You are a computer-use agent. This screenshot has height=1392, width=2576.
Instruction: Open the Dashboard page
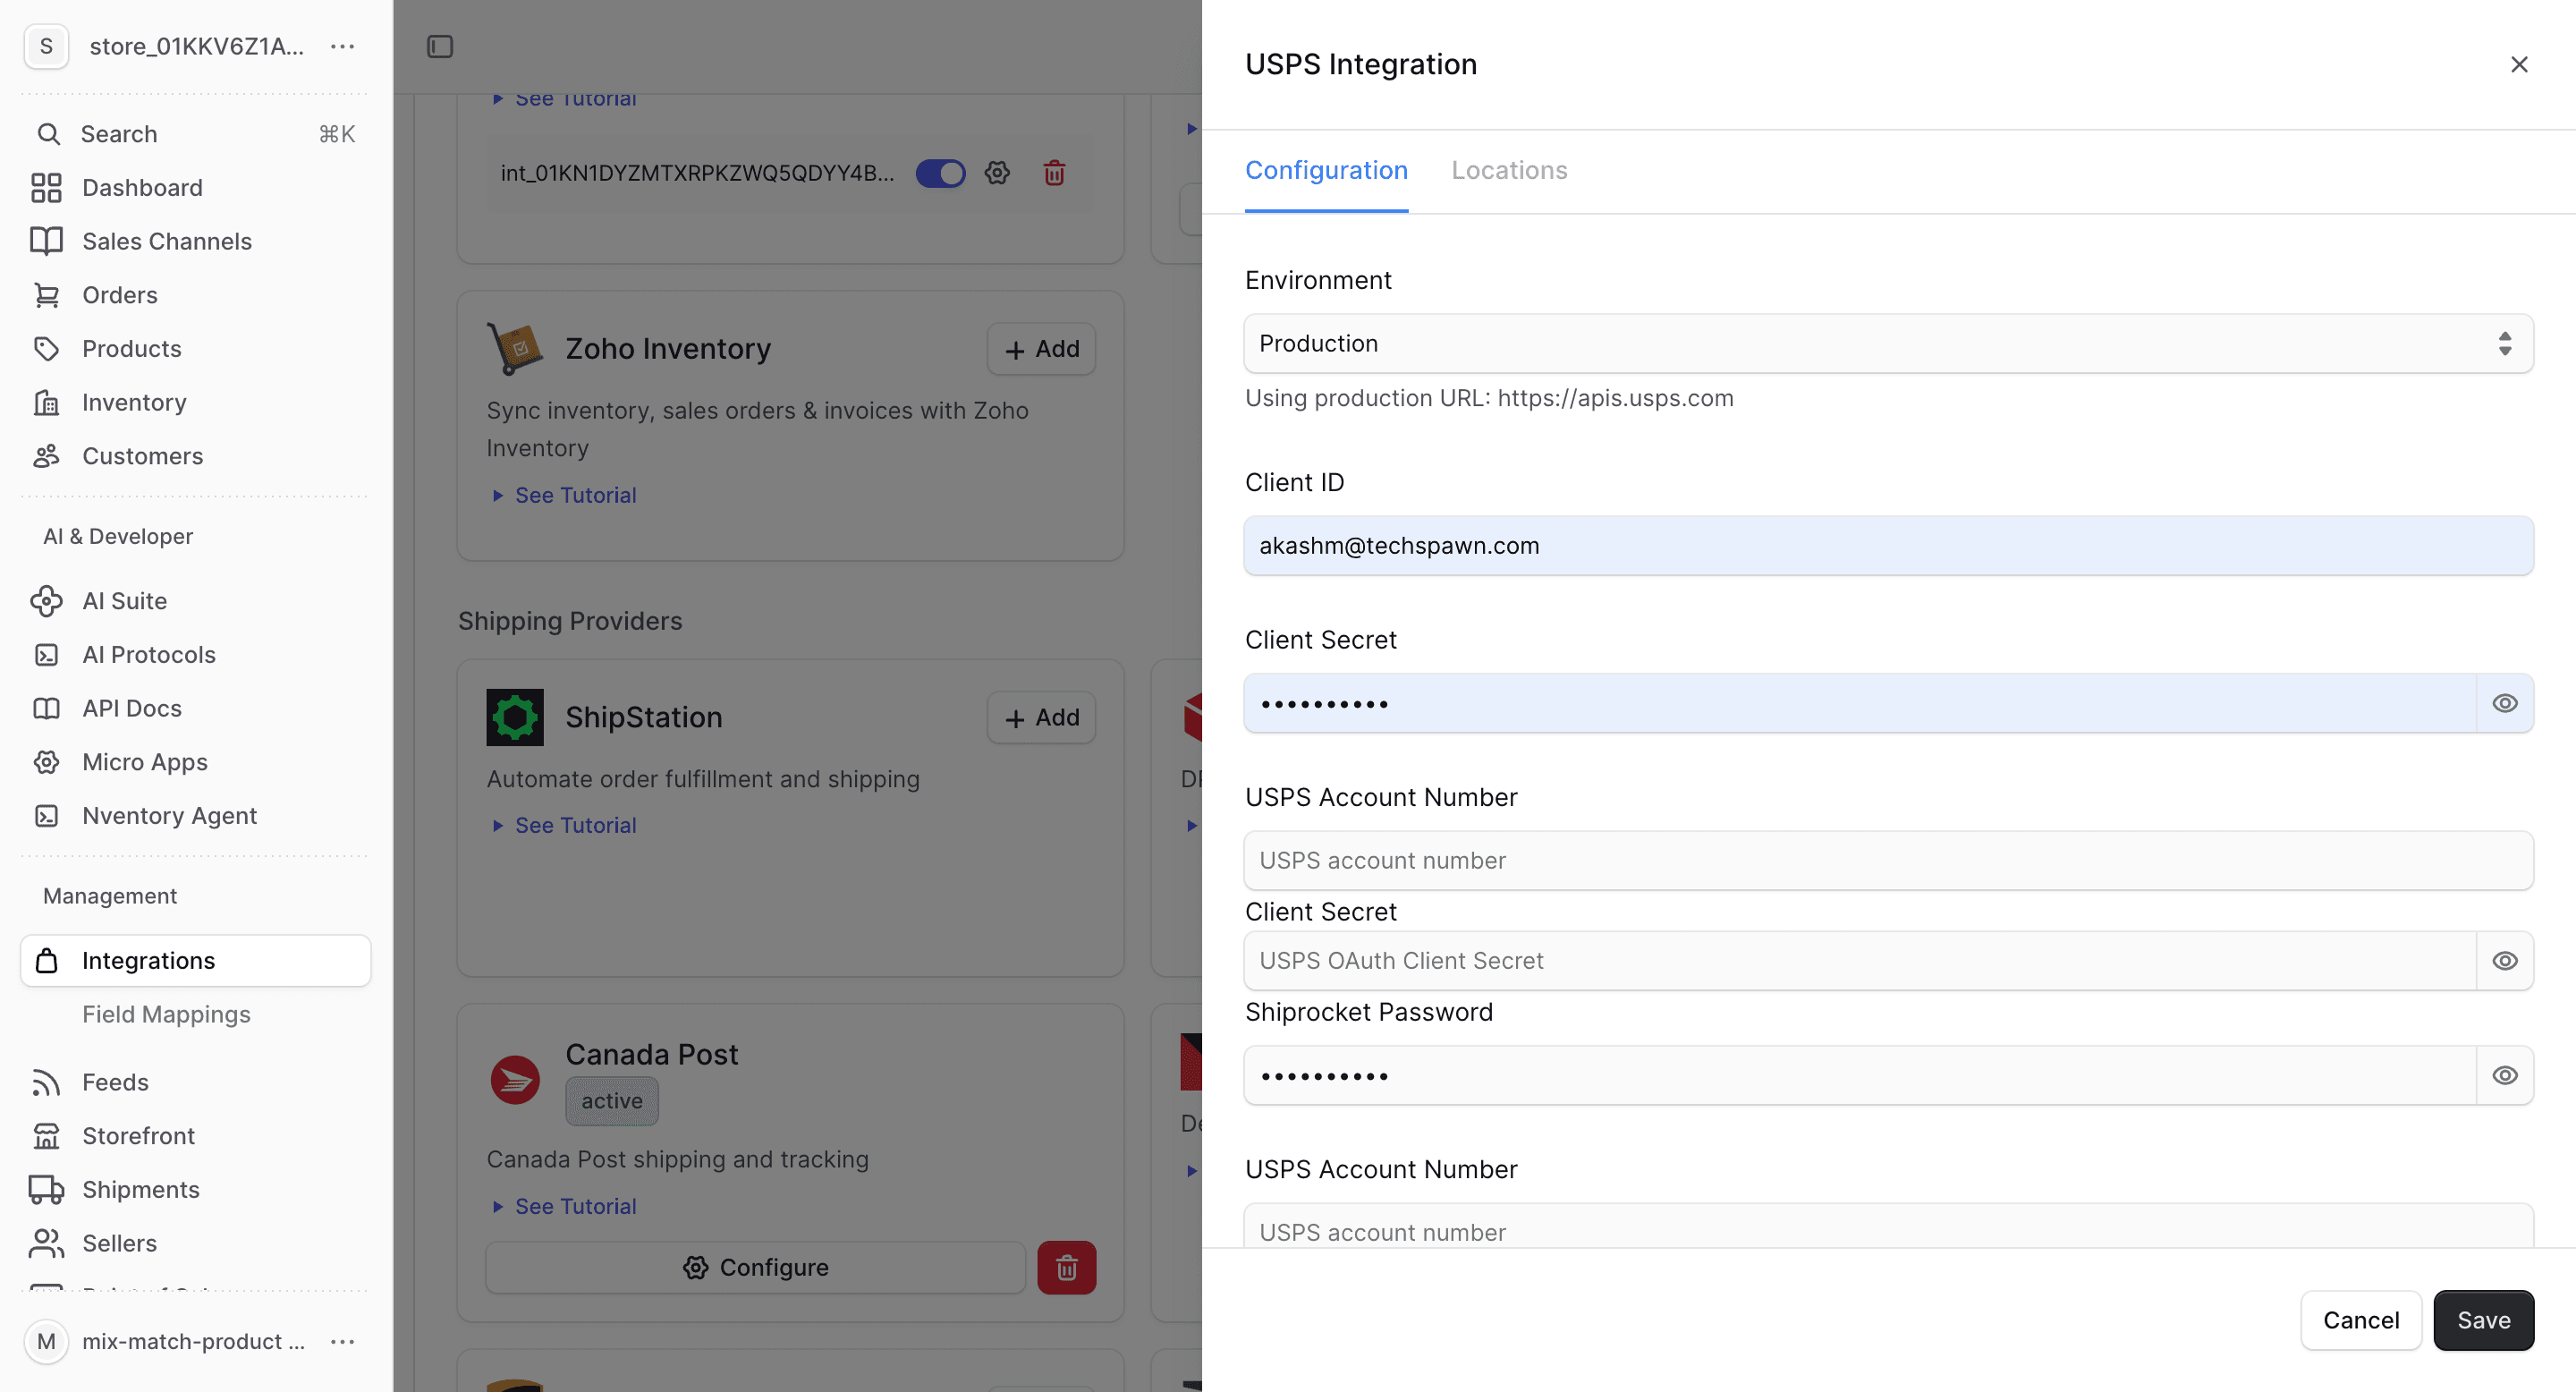coord(196,188)
